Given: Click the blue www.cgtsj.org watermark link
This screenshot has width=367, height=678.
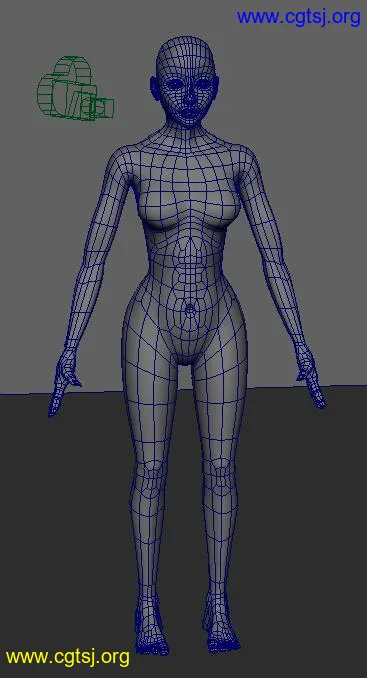Looking at the screenshot, I should tap(298, 17).
